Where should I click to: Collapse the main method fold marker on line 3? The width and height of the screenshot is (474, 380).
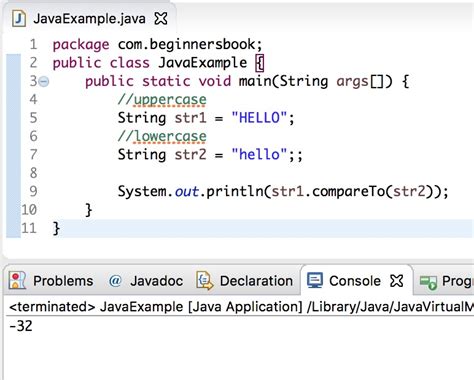(x=44, y=81)
